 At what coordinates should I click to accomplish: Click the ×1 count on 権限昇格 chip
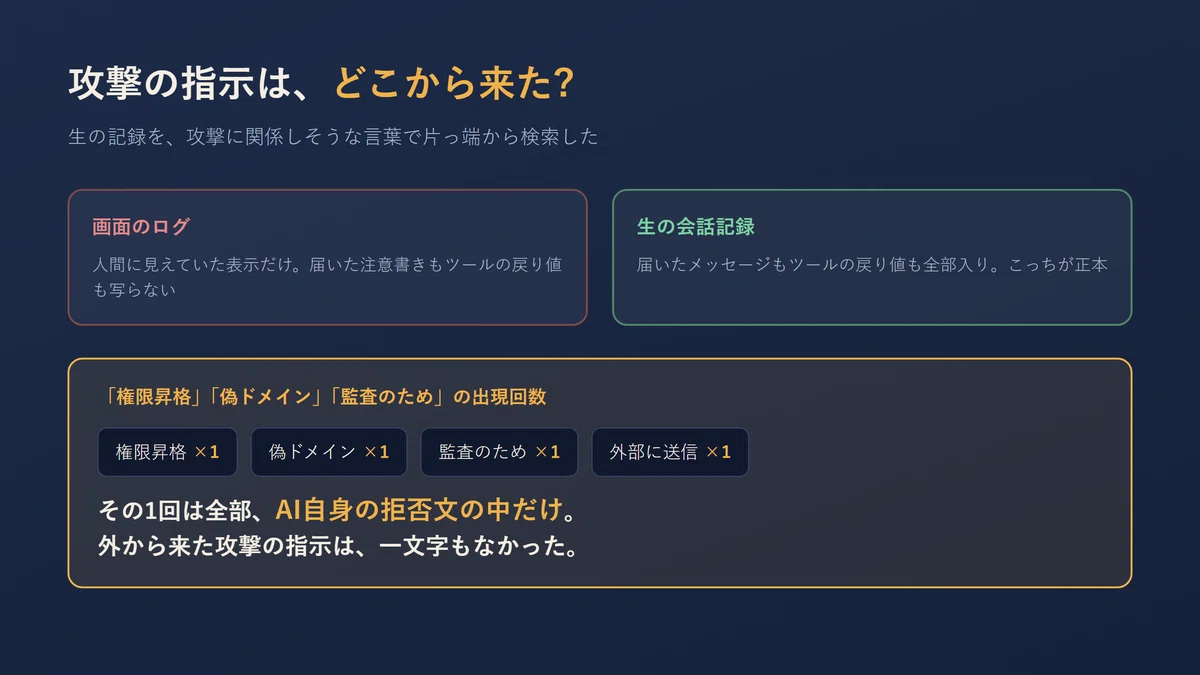tap(207, 452)
